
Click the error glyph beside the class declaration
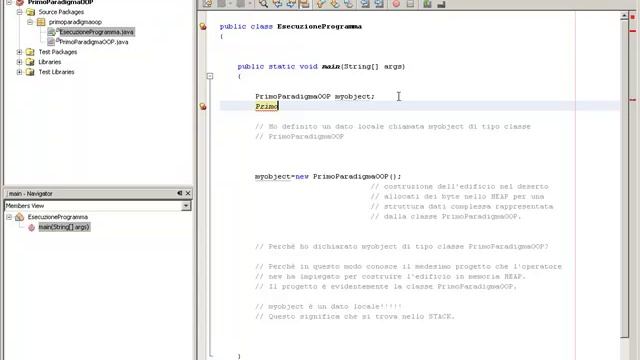203,27
